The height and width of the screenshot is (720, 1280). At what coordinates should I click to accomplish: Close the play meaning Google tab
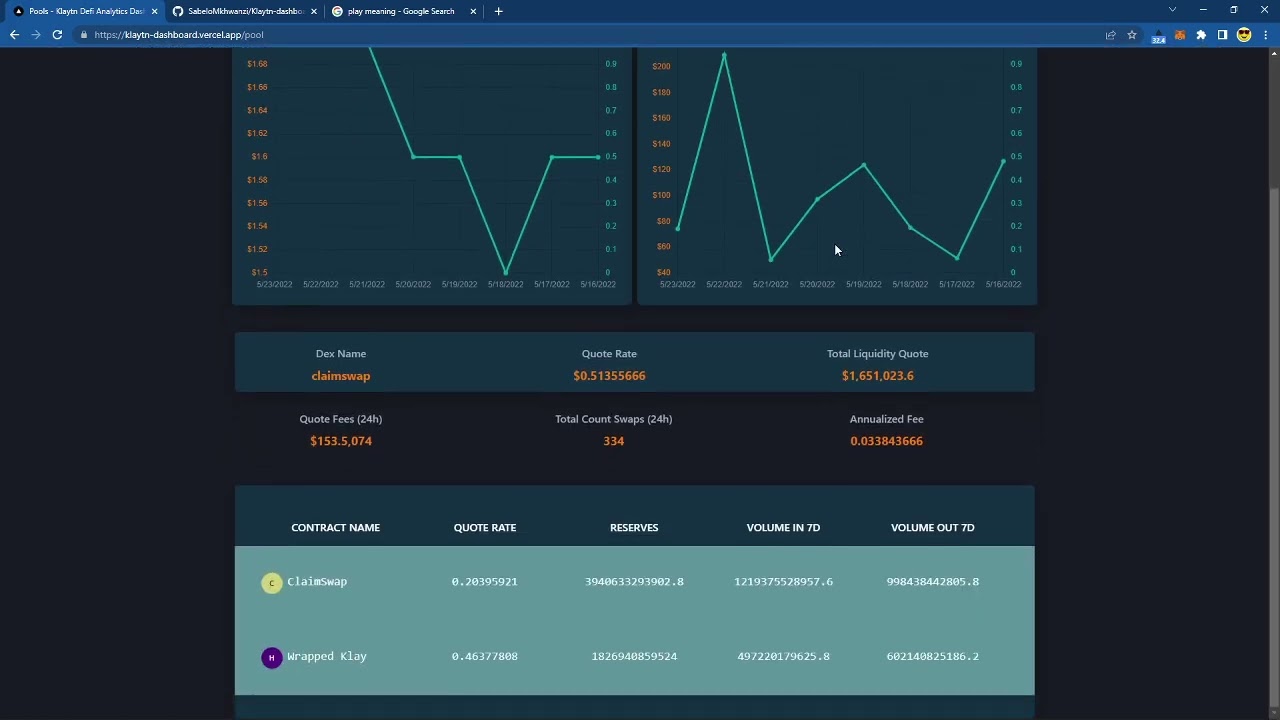coord(473,11)
